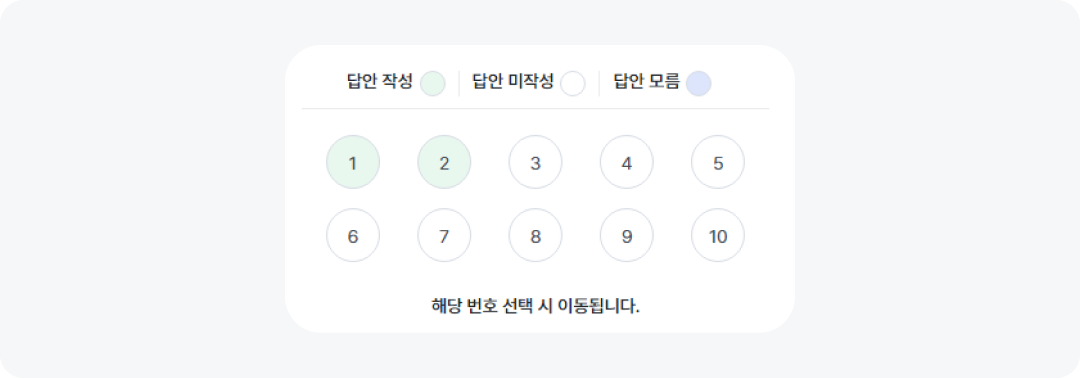This screenshot has width=1080, height=378.
Task: Click the question 8 circle
Action: tap(535, 235)
